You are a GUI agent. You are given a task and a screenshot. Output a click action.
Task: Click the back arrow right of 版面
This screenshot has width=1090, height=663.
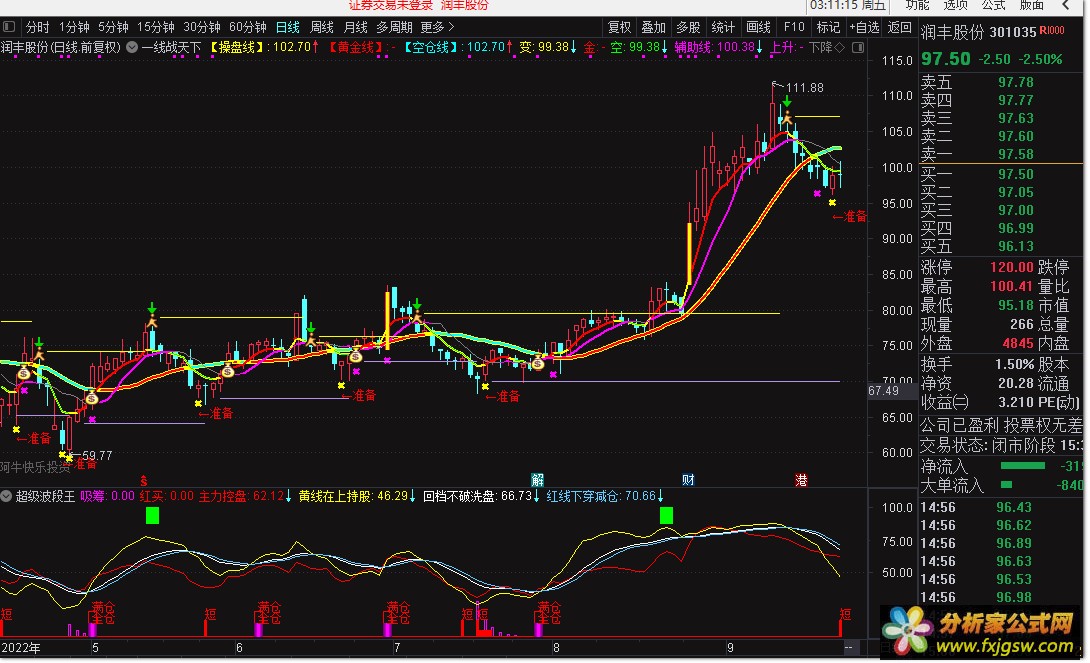point(1067,6)
